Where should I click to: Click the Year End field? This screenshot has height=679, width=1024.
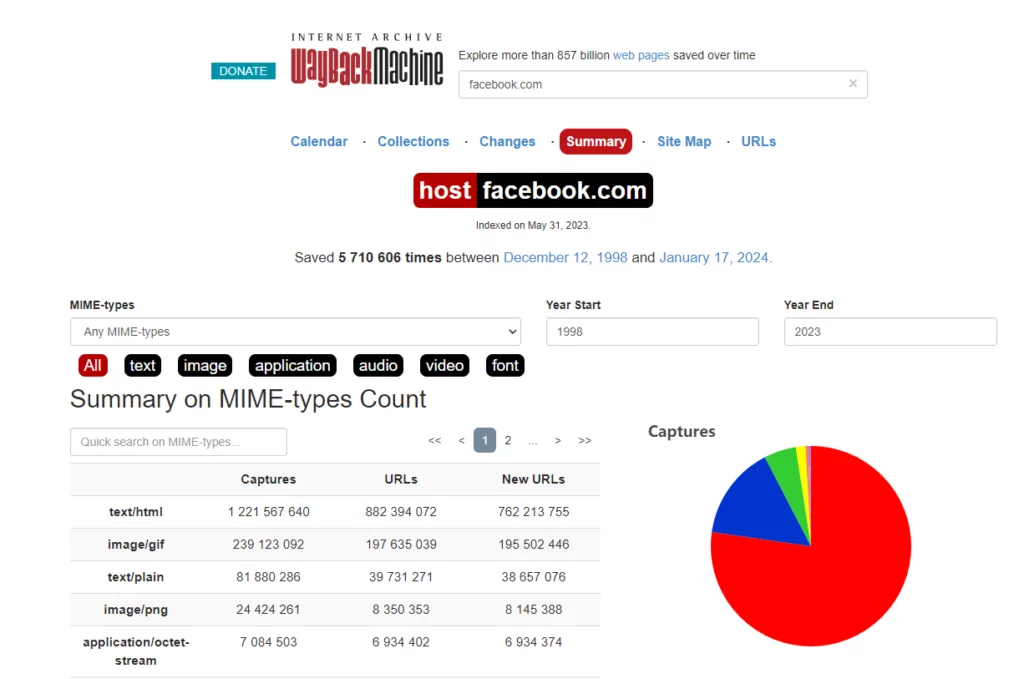pos(890,332)
